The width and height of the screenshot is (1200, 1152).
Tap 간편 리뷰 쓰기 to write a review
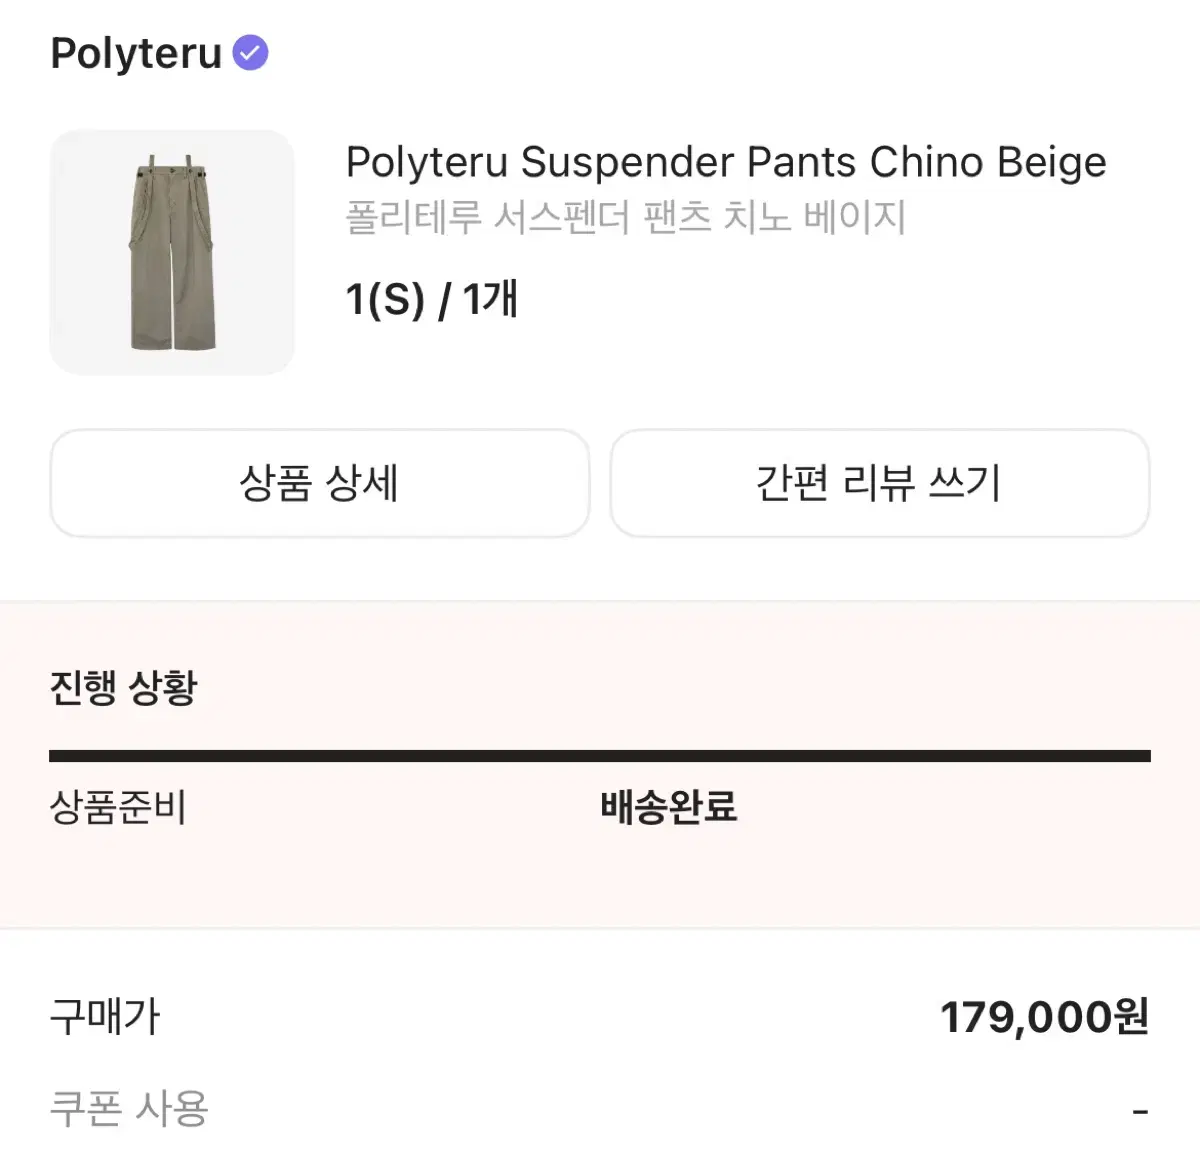pos(880,484)
